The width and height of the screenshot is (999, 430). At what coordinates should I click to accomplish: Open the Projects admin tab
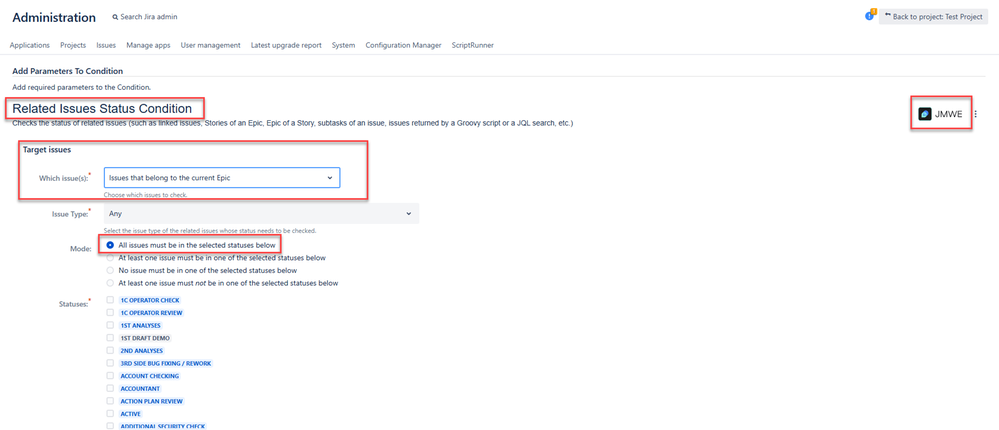pos(73,45)
